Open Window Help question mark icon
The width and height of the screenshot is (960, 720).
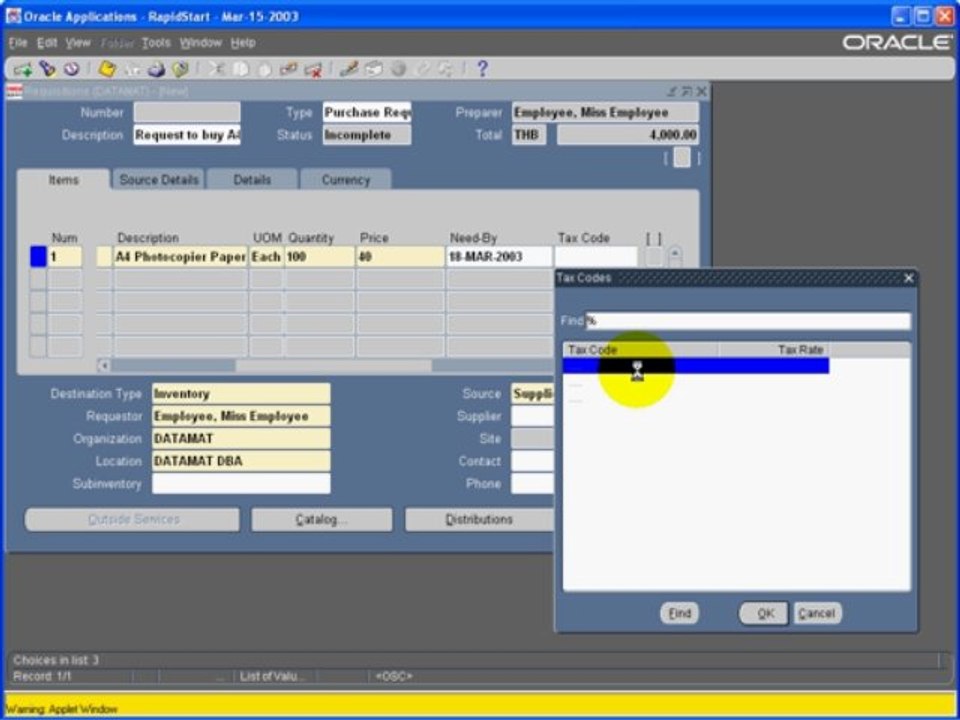(x=482, y=69)
